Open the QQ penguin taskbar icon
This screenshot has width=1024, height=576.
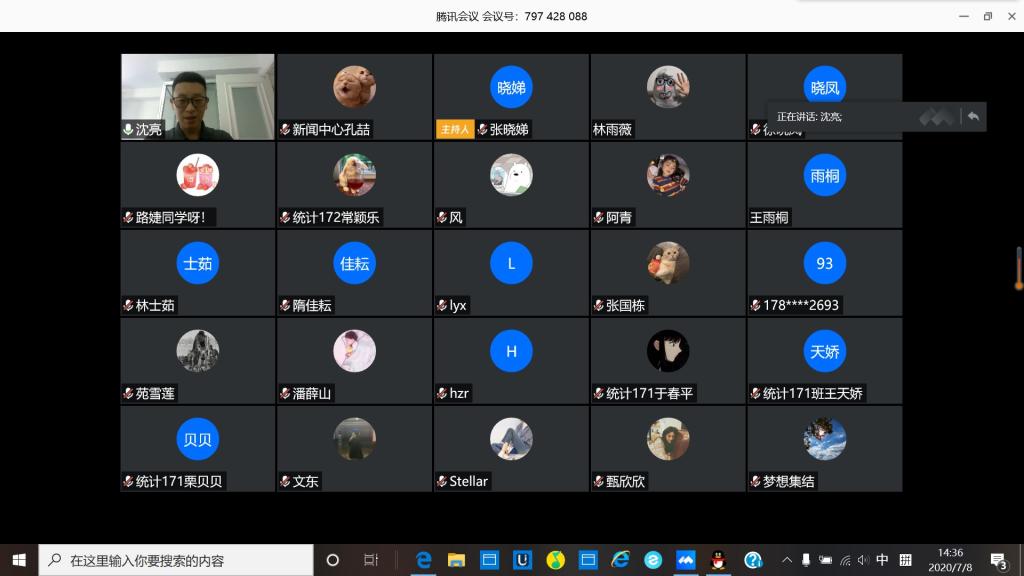tap(717, 560)
